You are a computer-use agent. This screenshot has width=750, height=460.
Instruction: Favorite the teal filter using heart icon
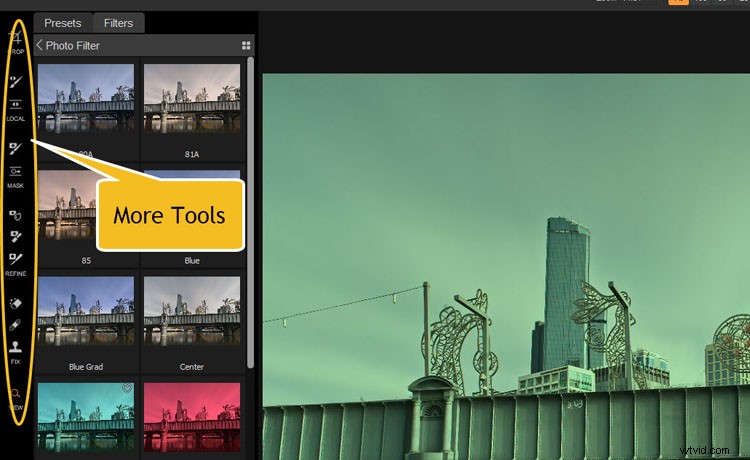pyautogui.click(x=127, y=388)
